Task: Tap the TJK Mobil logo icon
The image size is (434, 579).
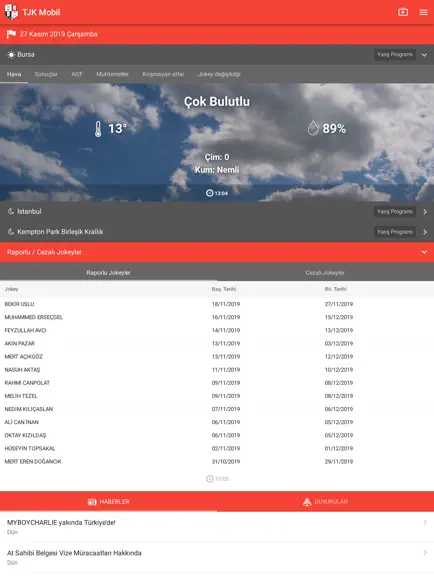Action: coord(11,12)
